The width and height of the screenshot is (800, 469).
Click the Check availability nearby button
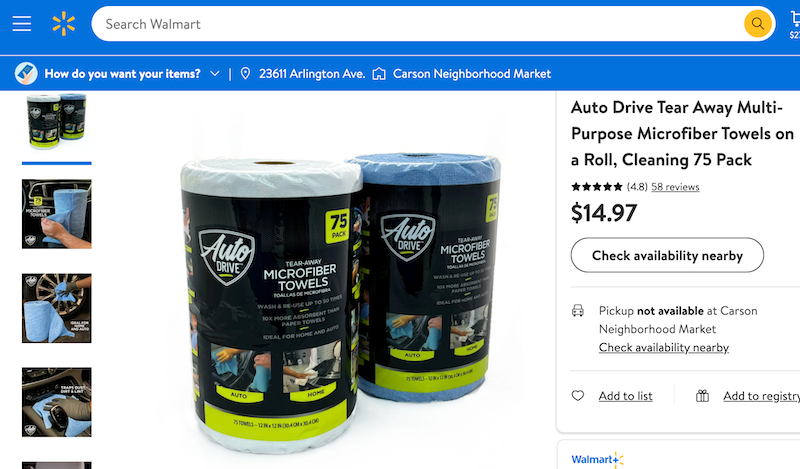point(667,255)
